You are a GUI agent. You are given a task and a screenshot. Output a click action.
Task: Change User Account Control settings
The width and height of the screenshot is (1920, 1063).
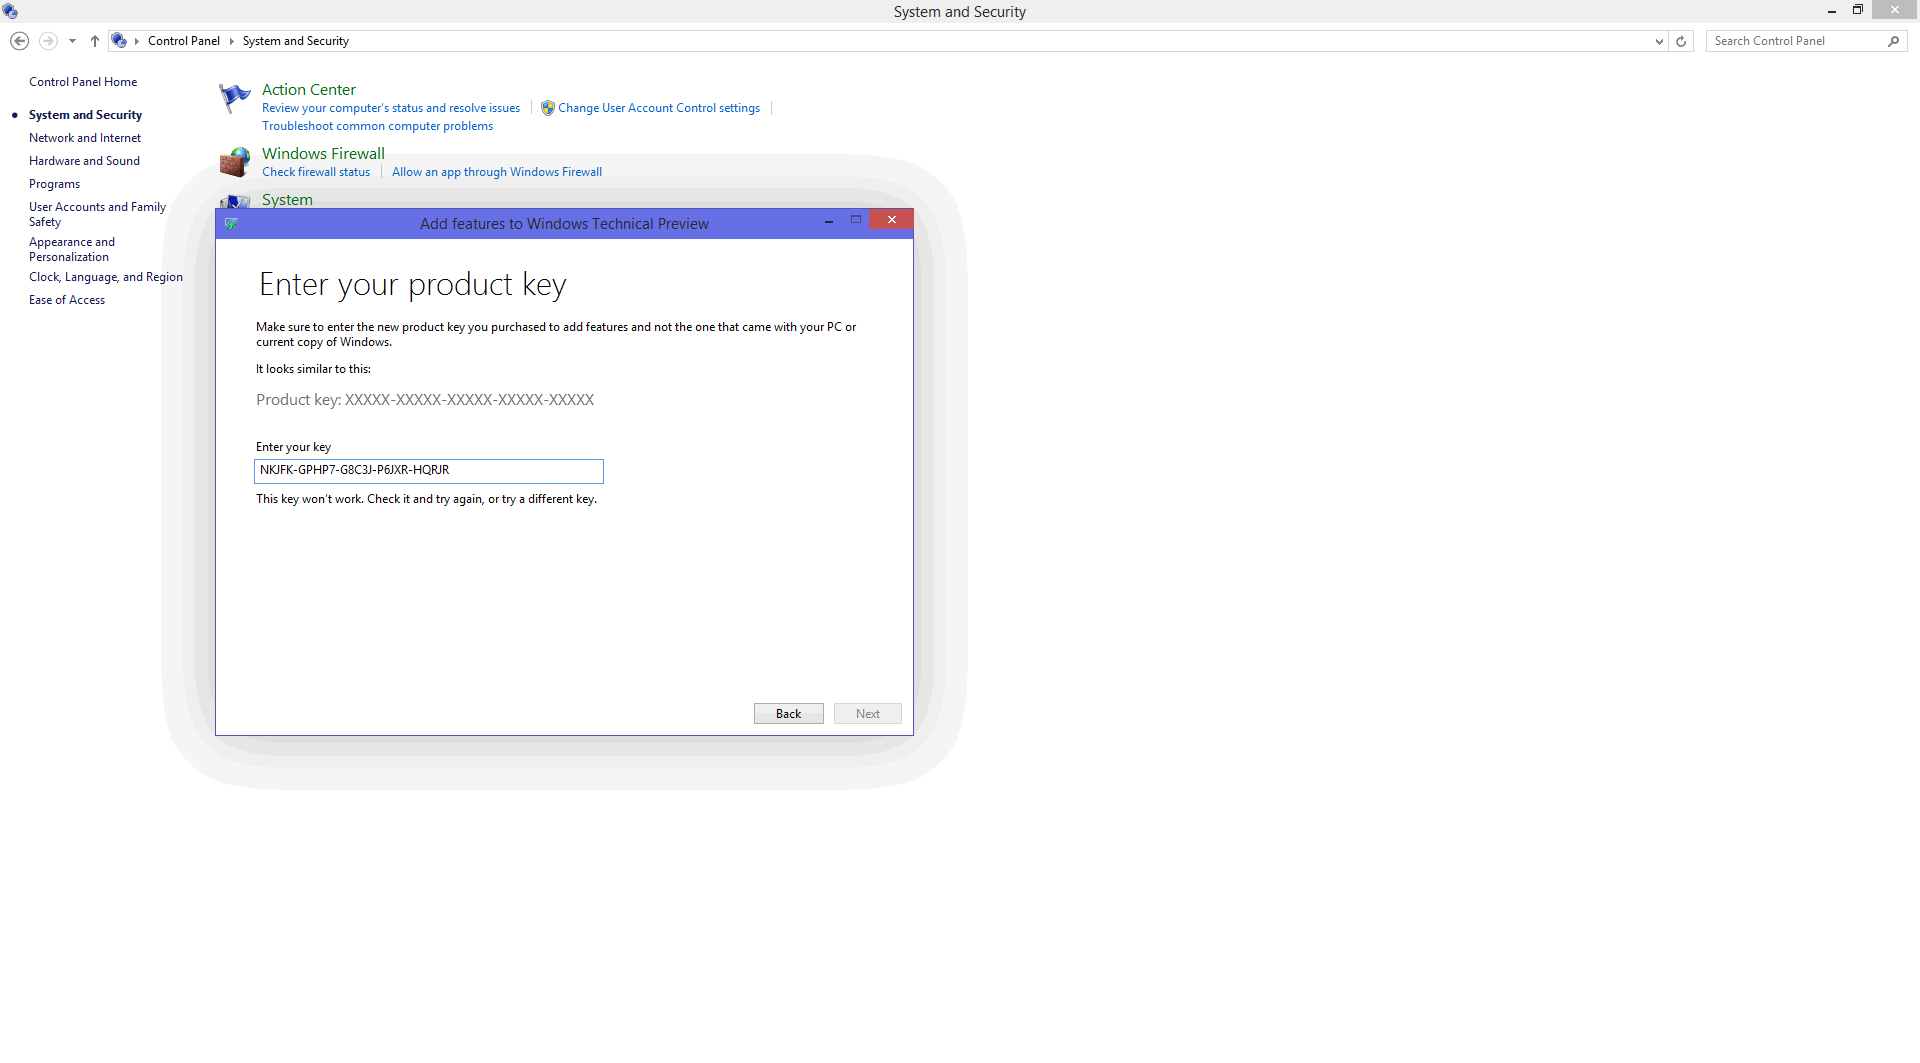pos(659,108)
